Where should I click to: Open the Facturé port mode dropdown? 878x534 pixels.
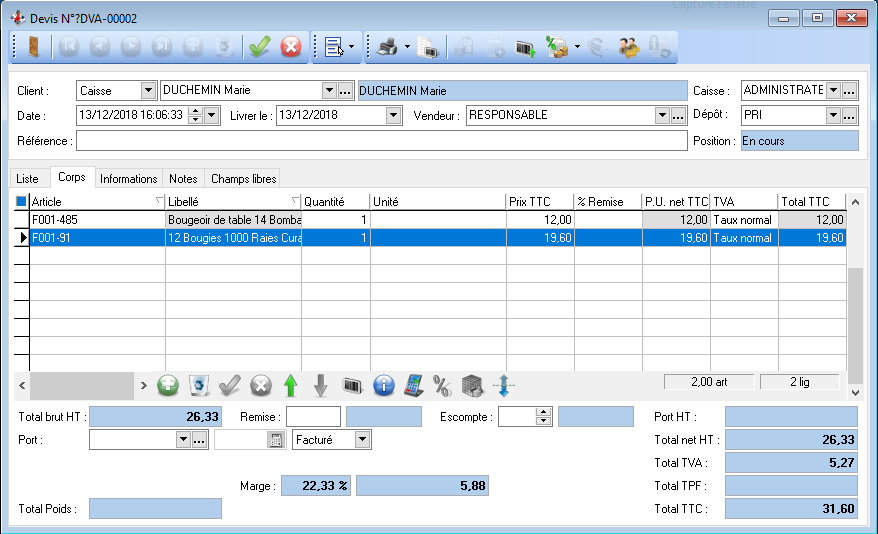coord(362,440)
